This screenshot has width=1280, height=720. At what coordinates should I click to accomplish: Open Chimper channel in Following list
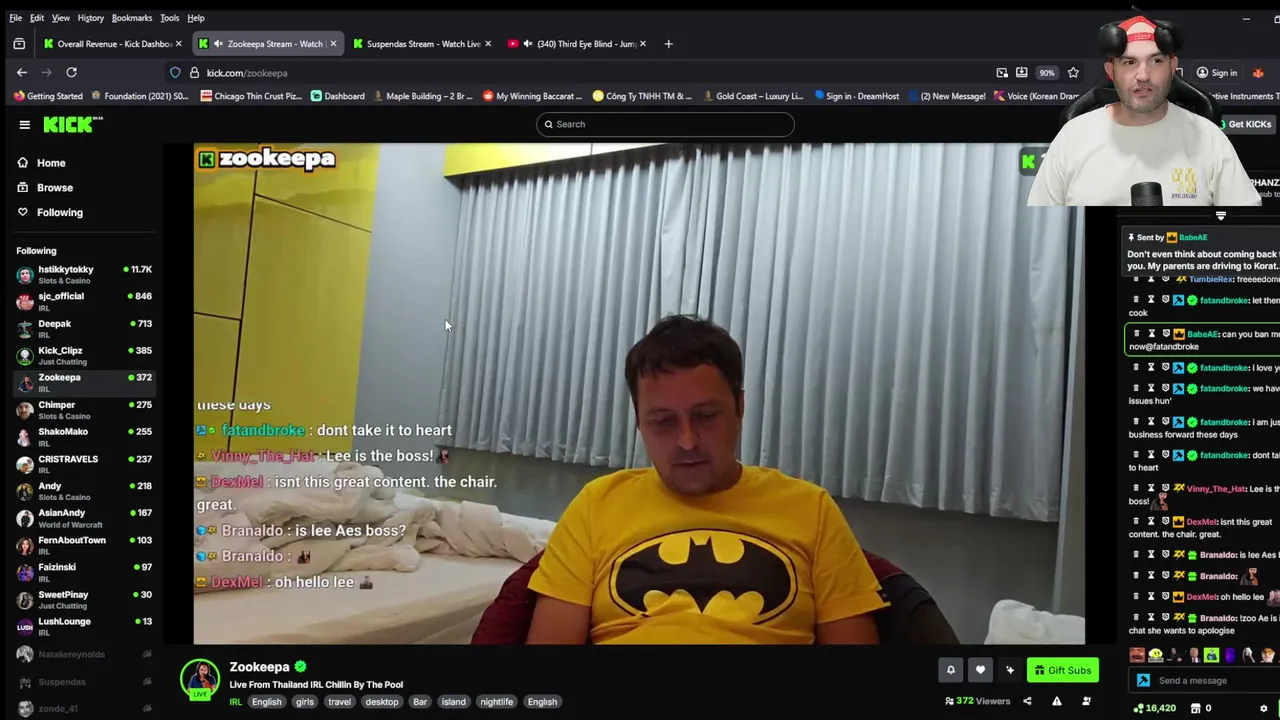[84, 409]
